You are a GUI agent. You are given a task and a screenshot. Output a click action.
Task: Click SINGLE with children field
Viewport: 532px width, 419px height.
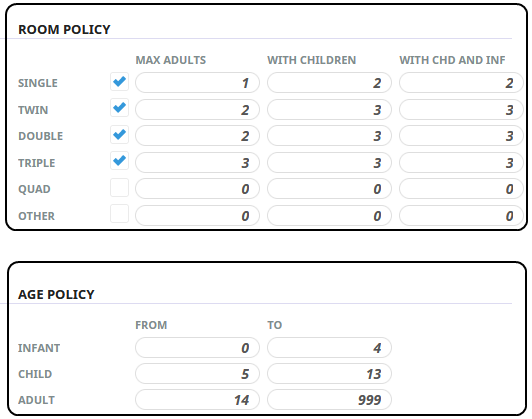tap(329, 82)
